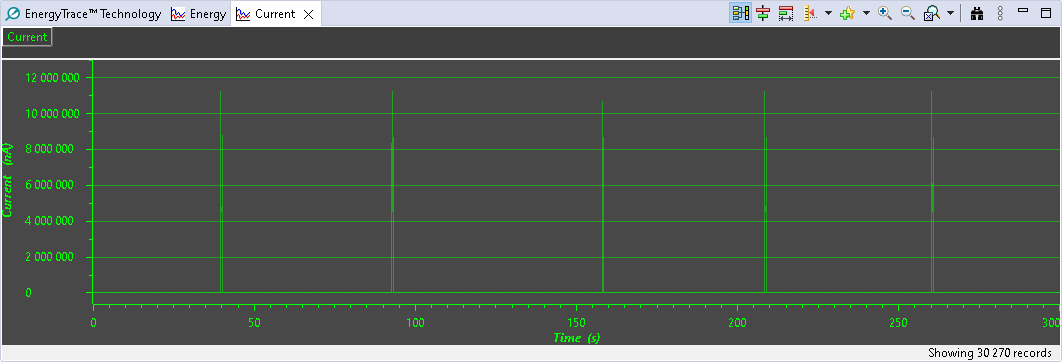Click the 10 000 000 y-axis label
The height and width of the screenshot is (362, 1062).
(x=52, y=114)
